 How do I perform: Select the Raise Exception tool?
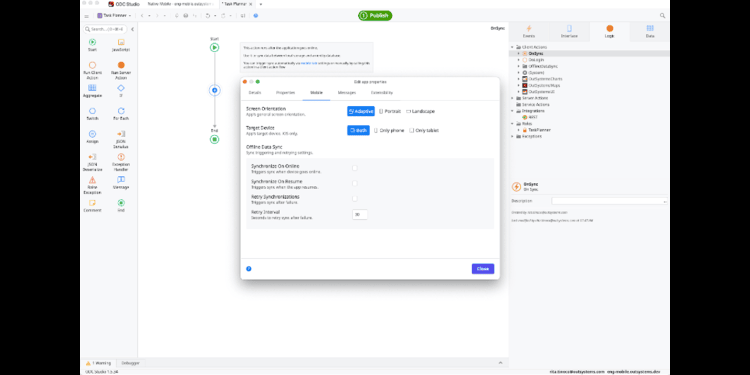click(92, 185)
